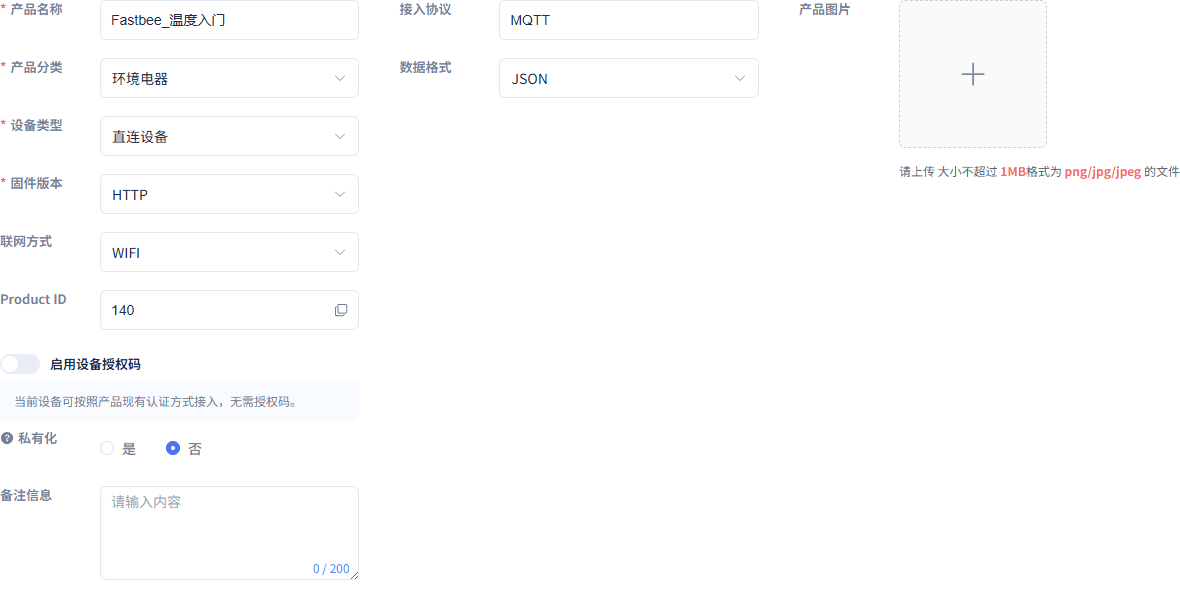The image size is (1180, 598).
Task: Click the 设备类型 label
Action: click(x=37, y=126)
